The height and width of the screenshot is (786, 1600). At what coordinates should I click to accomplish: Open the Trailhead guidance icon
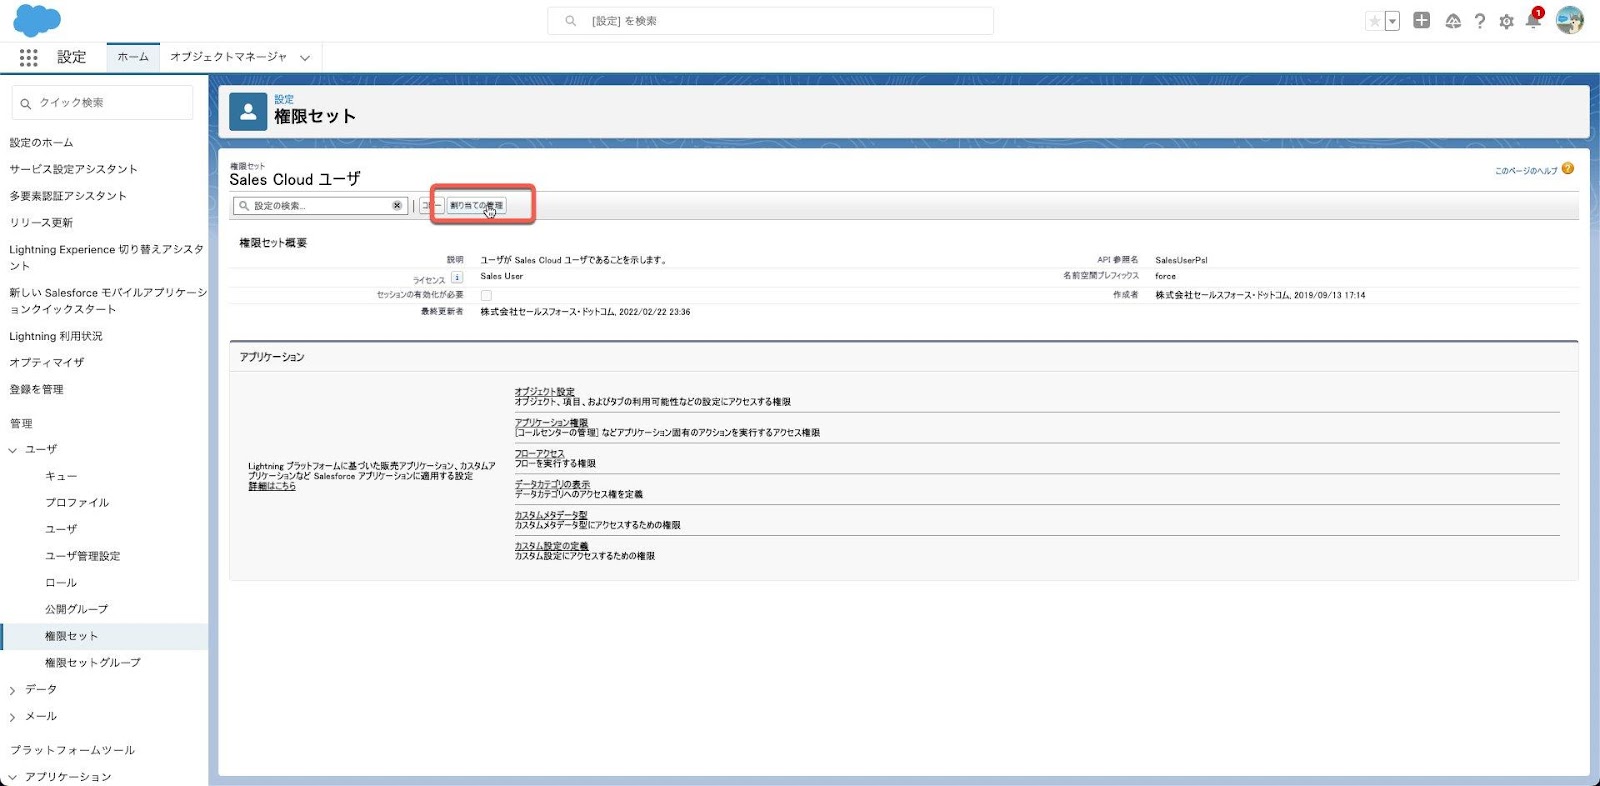[1453, 21]
